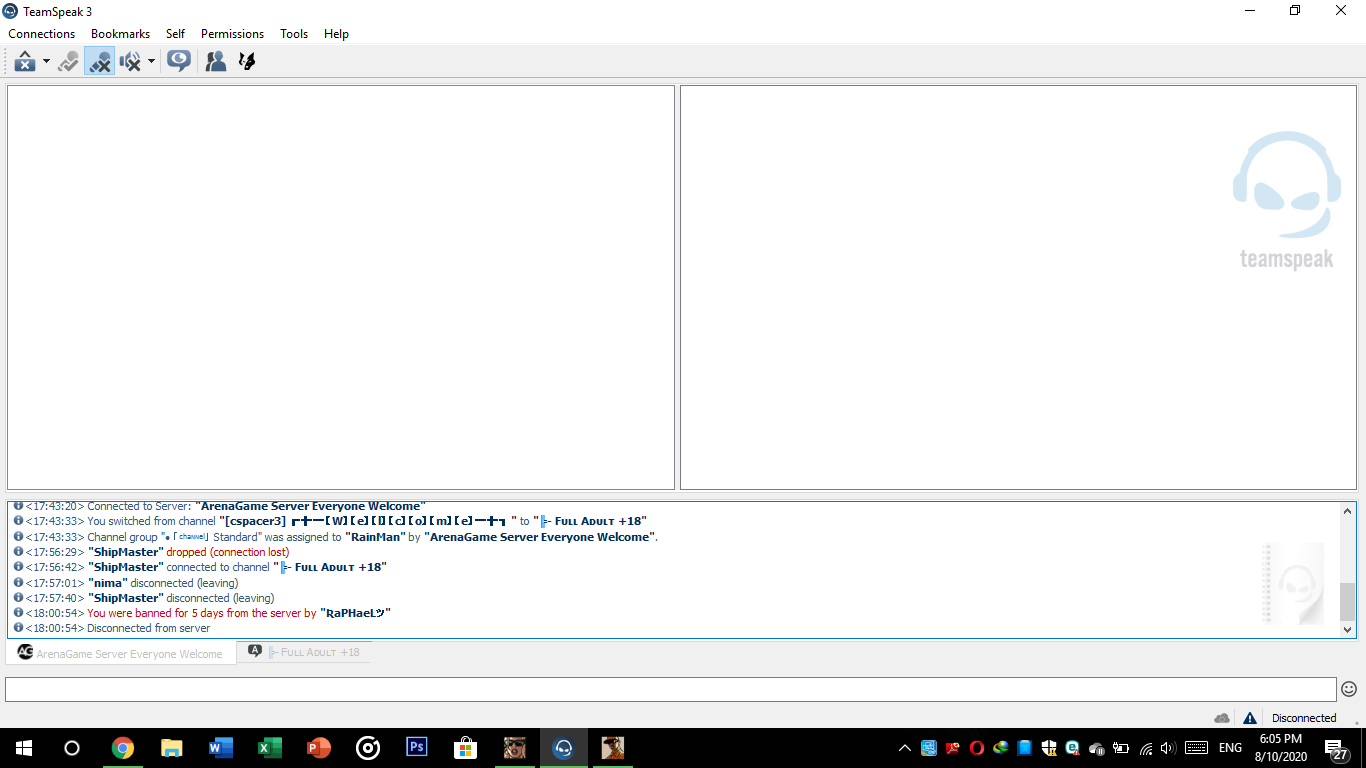Click the chat message input field
1366x768 pixels.
click(670, 689)
